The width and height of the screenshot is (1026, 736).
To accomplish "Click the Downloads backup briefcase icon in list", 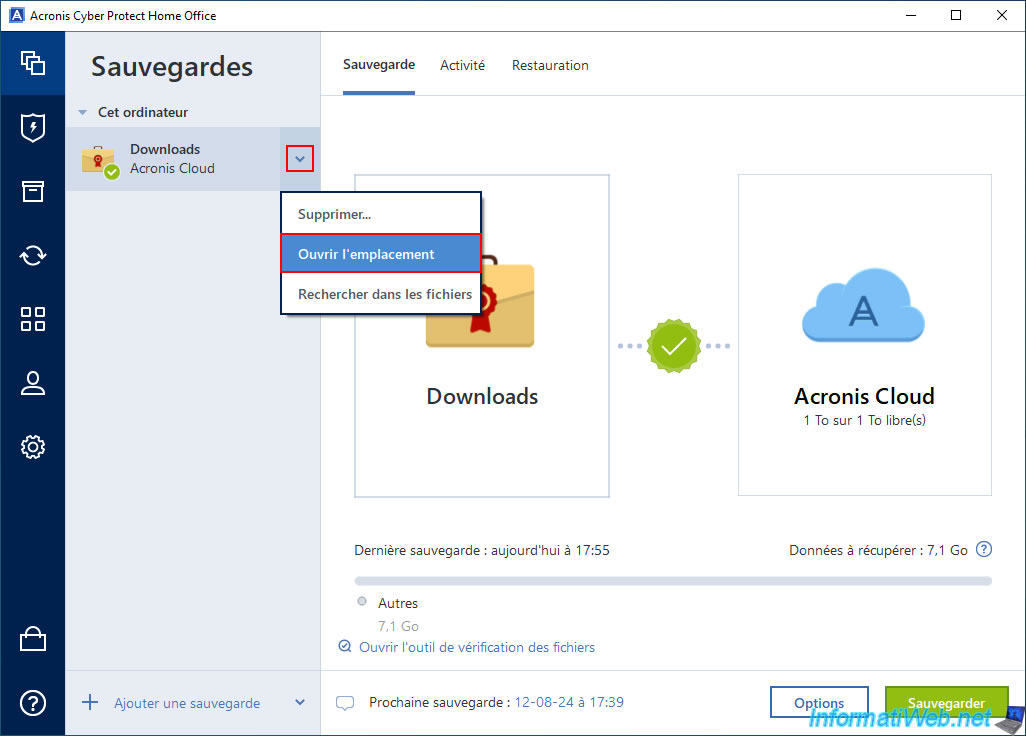I will 100,162.
